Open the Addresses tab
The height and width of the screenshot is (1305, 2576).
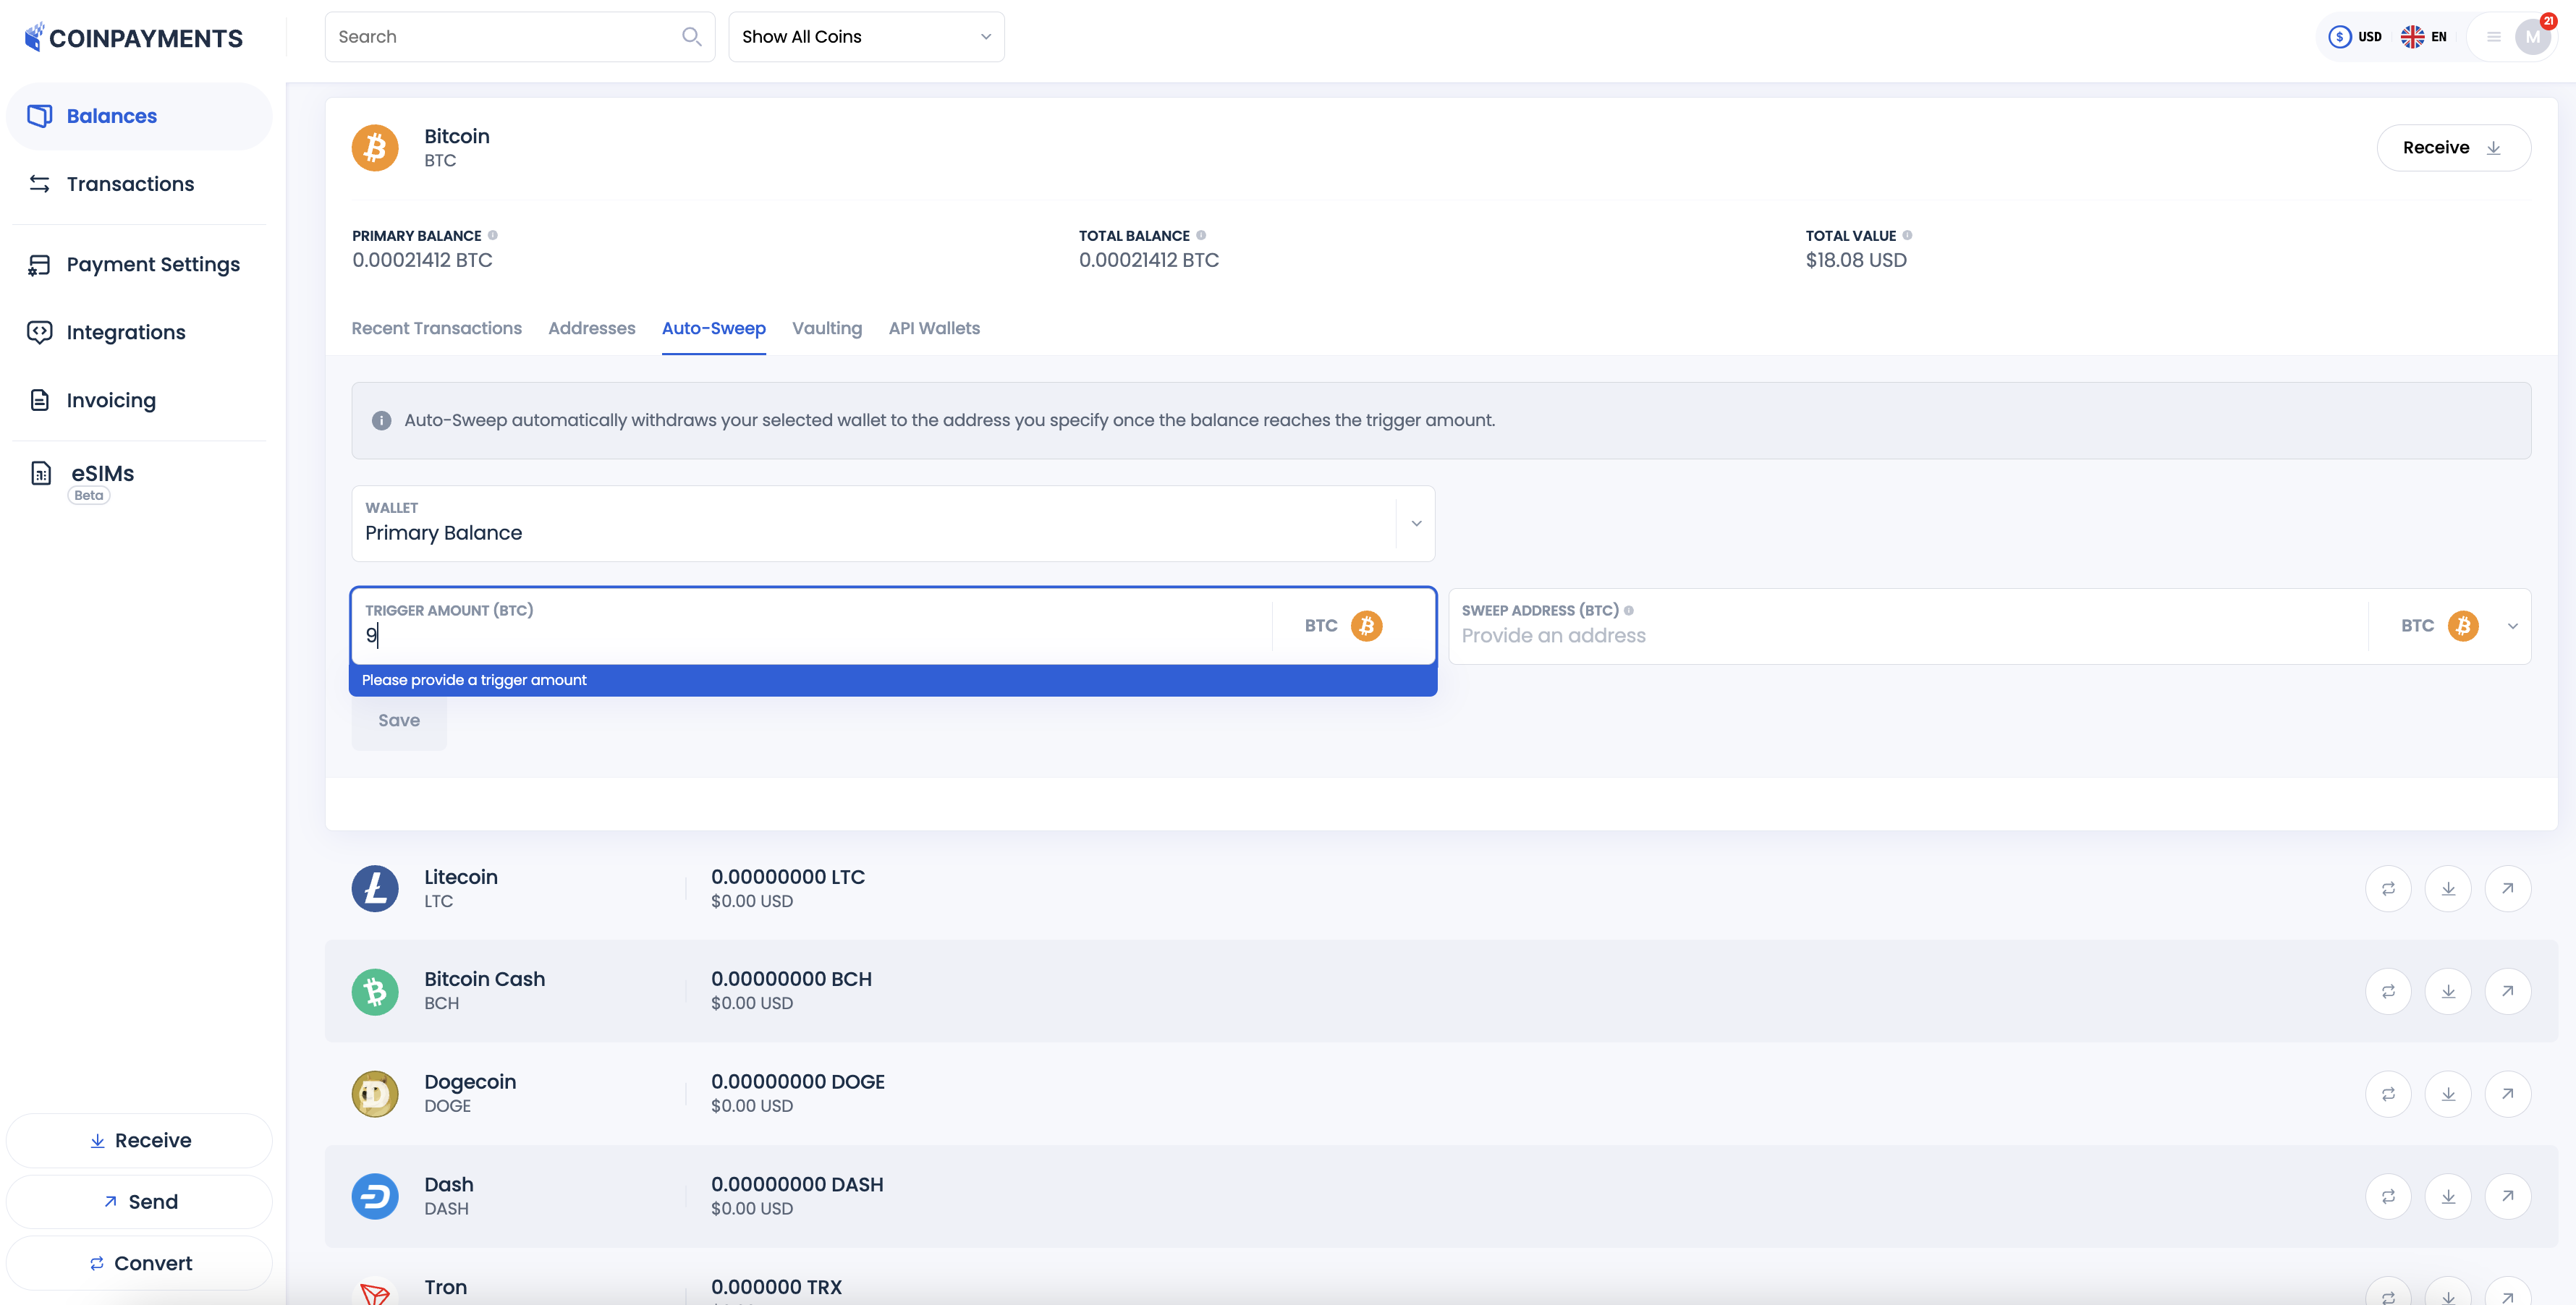pyautogui.click(x=591, y=328)
